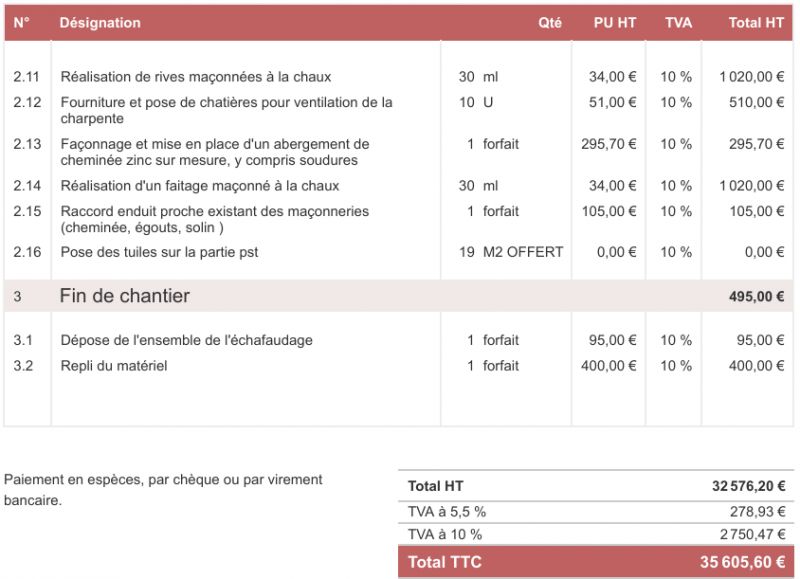Screen dimensions: 800x579
Task: Click the PU HT column header
Action: (x=614, y=22)
